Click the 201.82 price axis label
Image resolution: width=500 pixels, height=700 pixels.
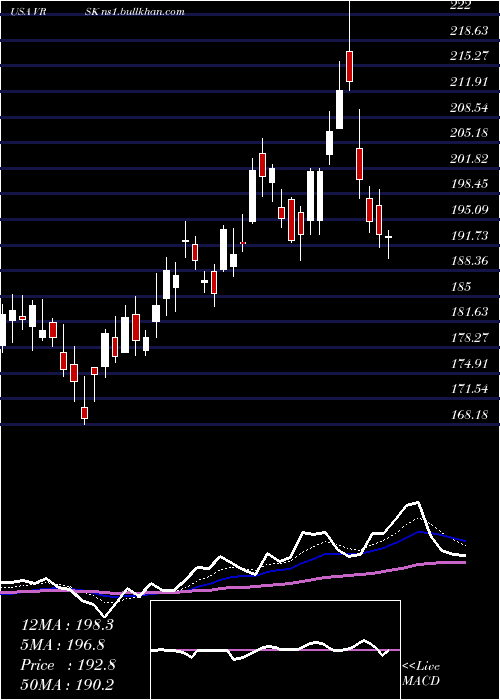468,159
